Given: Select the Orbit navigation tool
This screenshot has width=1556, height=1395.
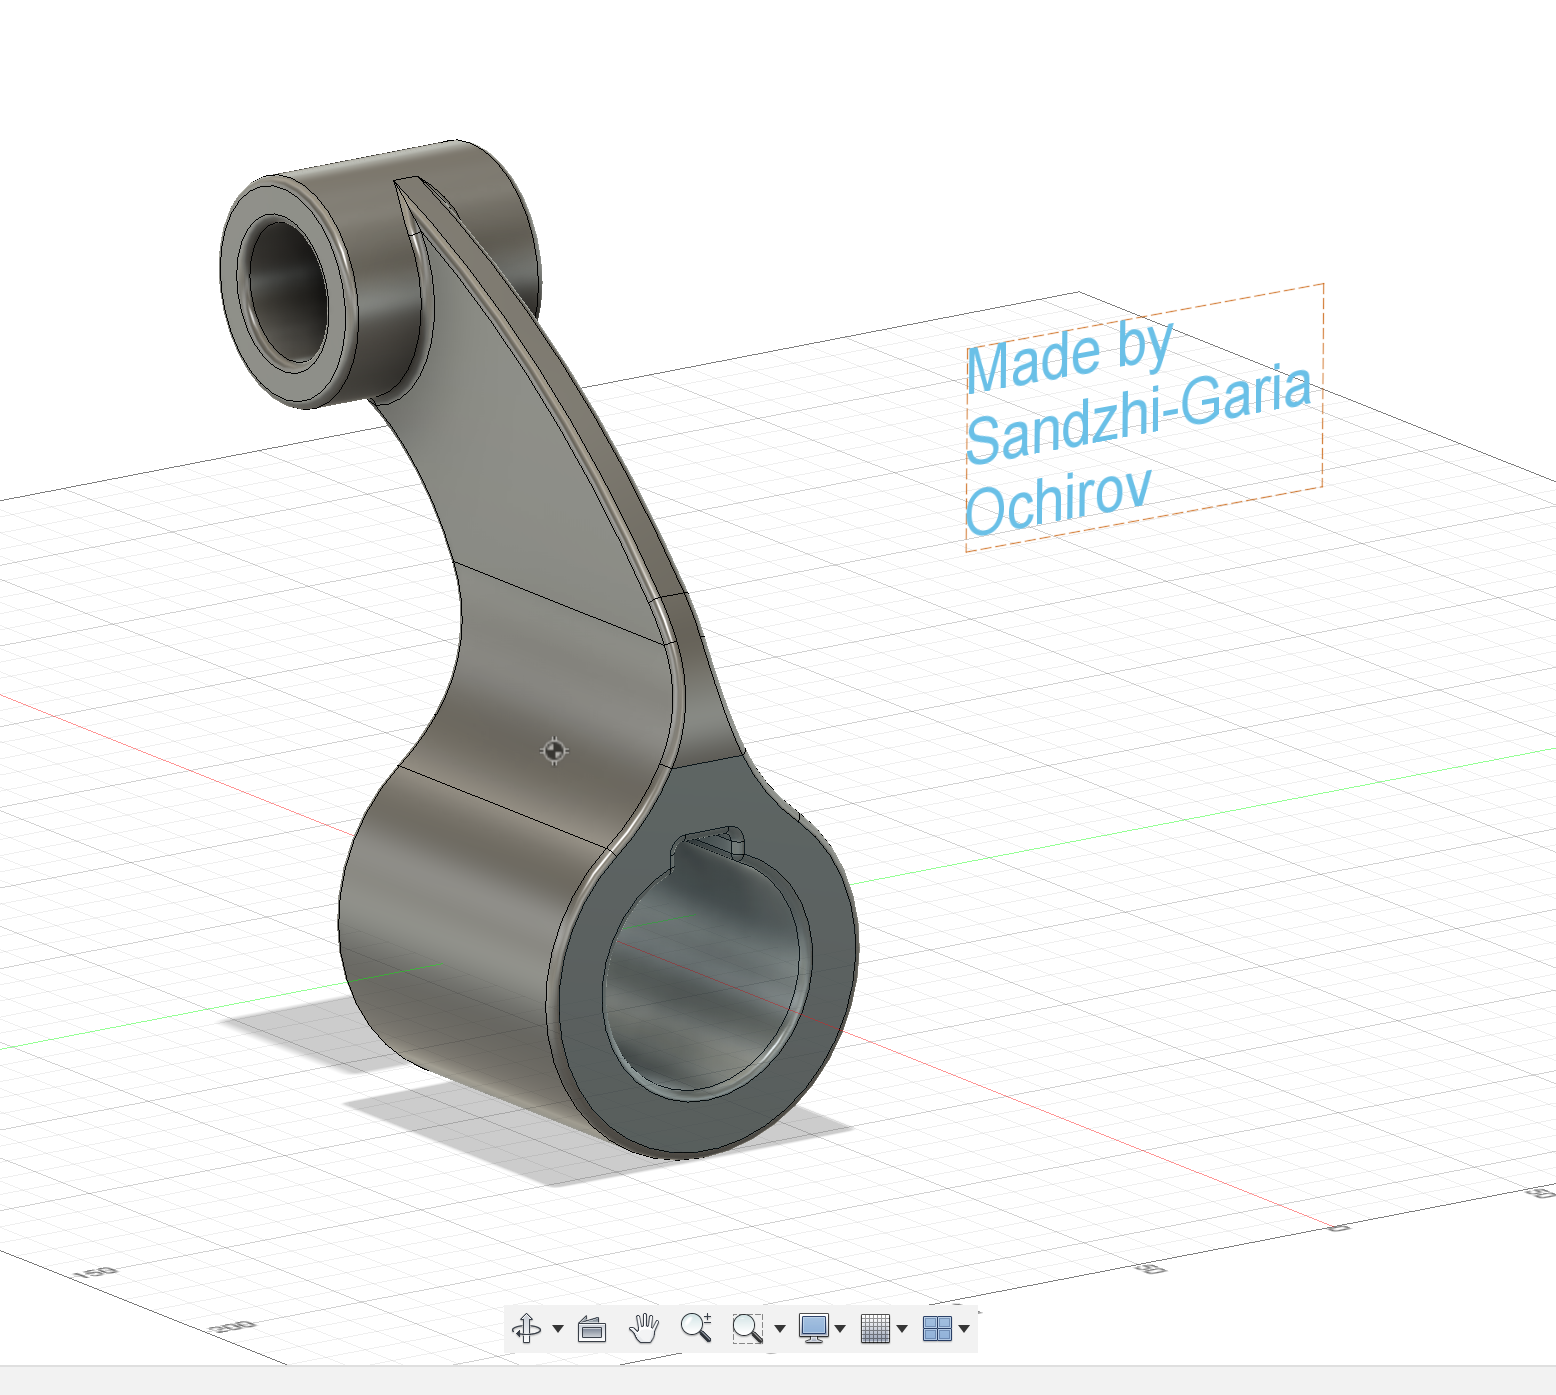Looking at the screenshot, I should (526, 1328).
